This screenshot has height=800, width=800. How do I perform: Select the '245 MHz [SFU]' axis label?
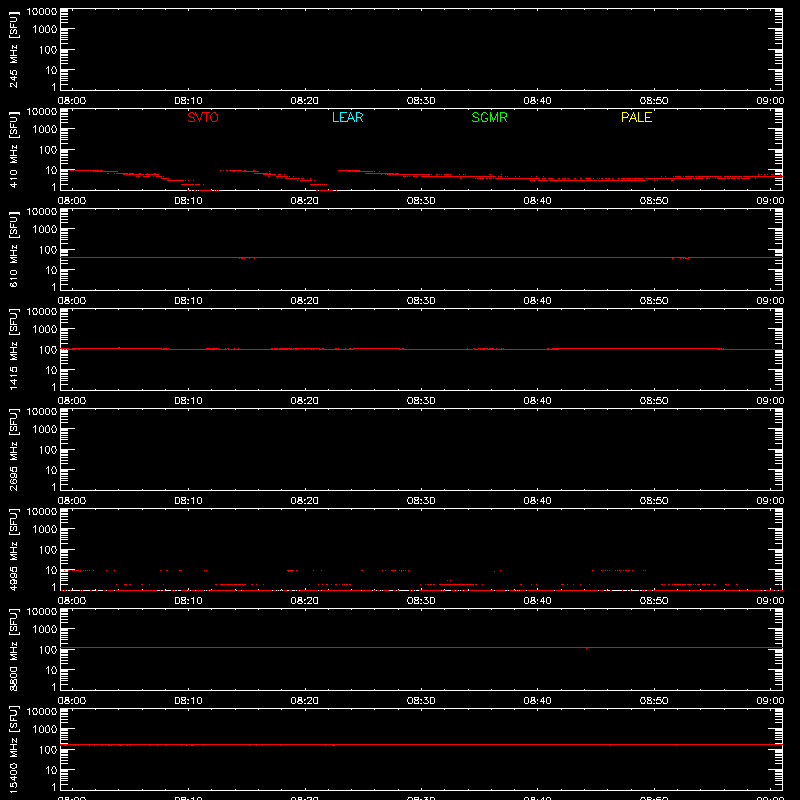[x=13, y=49]
